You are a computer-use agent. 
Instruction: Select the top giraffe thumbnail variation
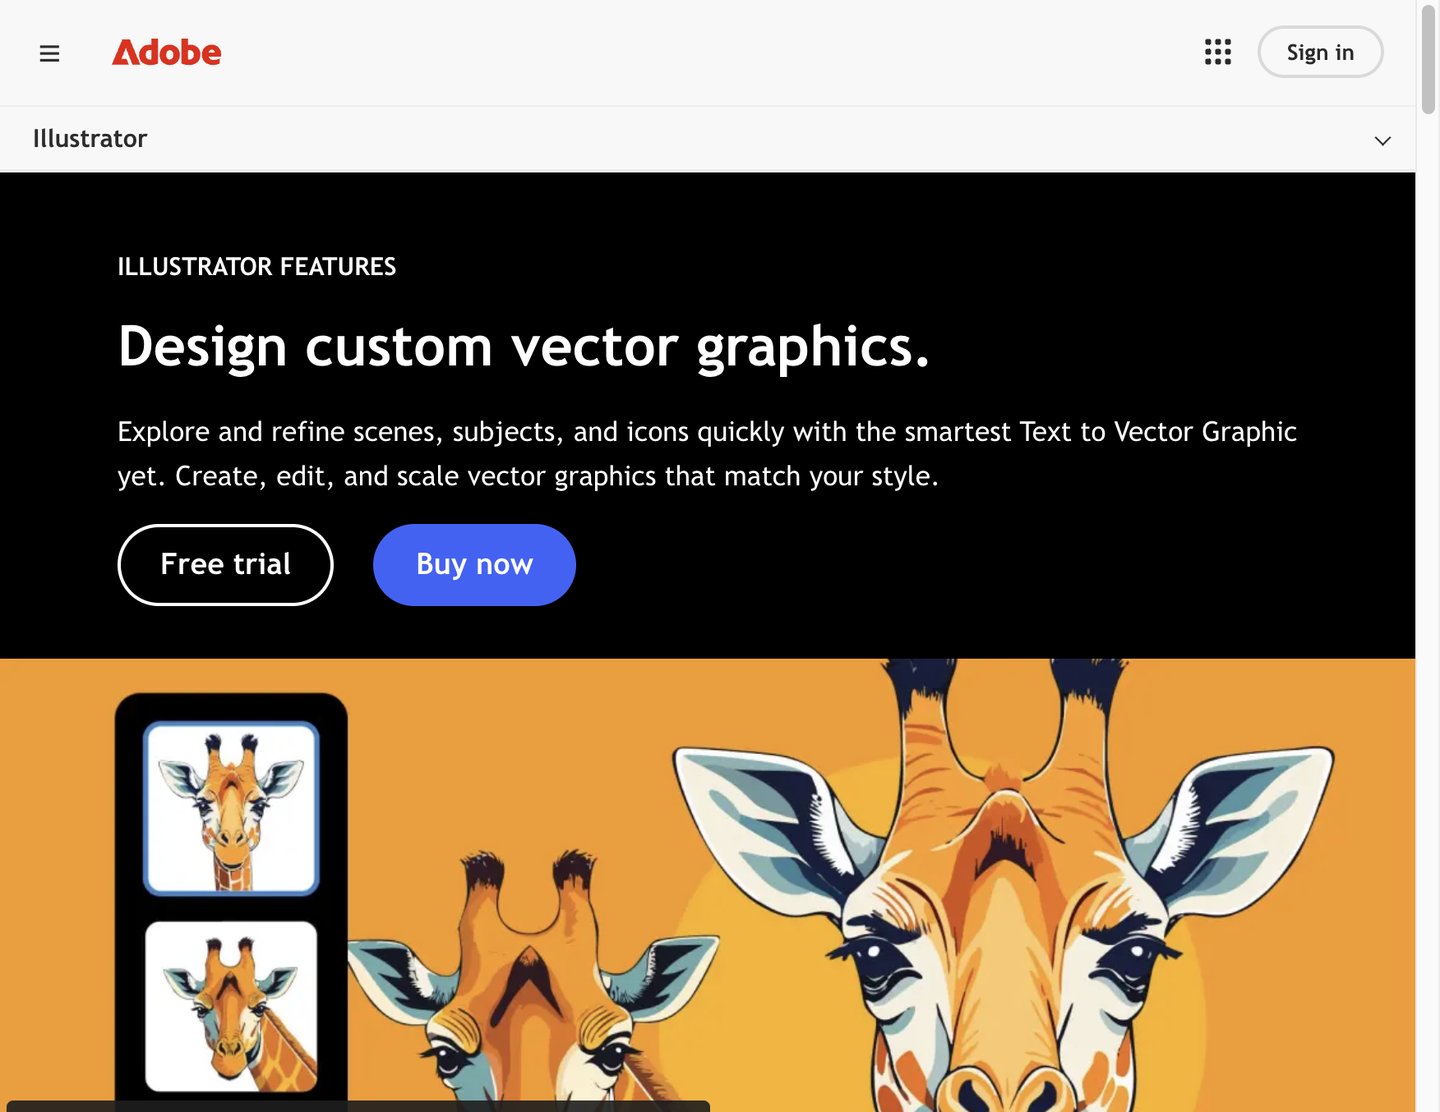click(231, 808)
